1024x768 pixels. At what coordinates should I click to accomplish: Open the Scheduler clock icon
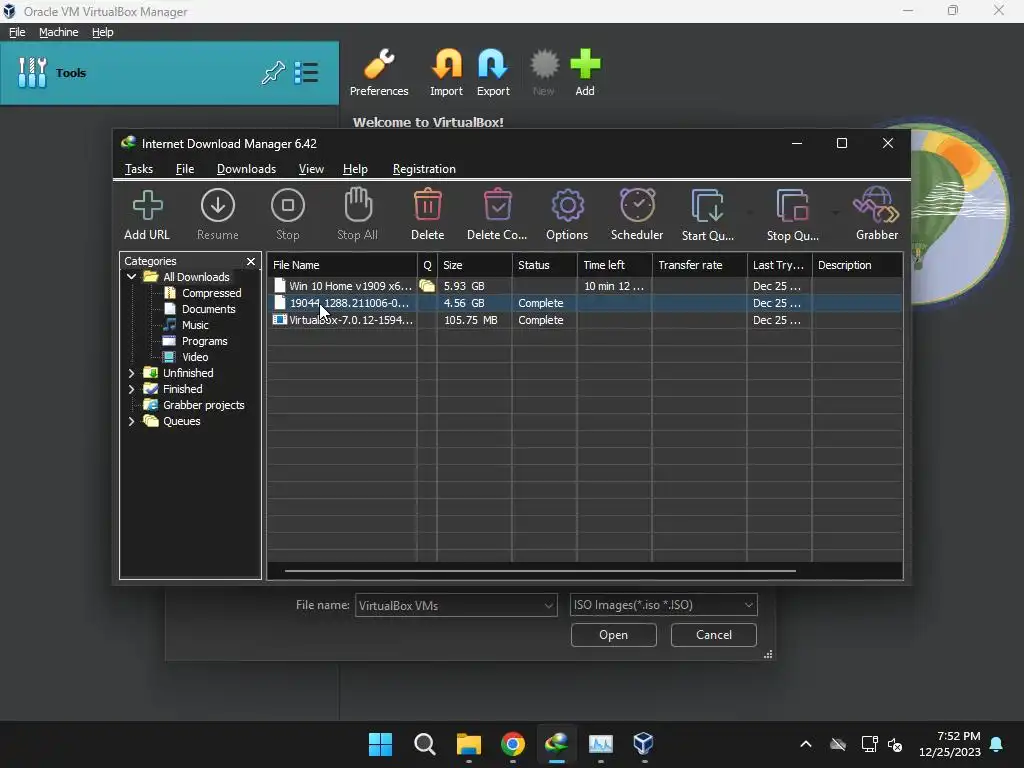637,205
